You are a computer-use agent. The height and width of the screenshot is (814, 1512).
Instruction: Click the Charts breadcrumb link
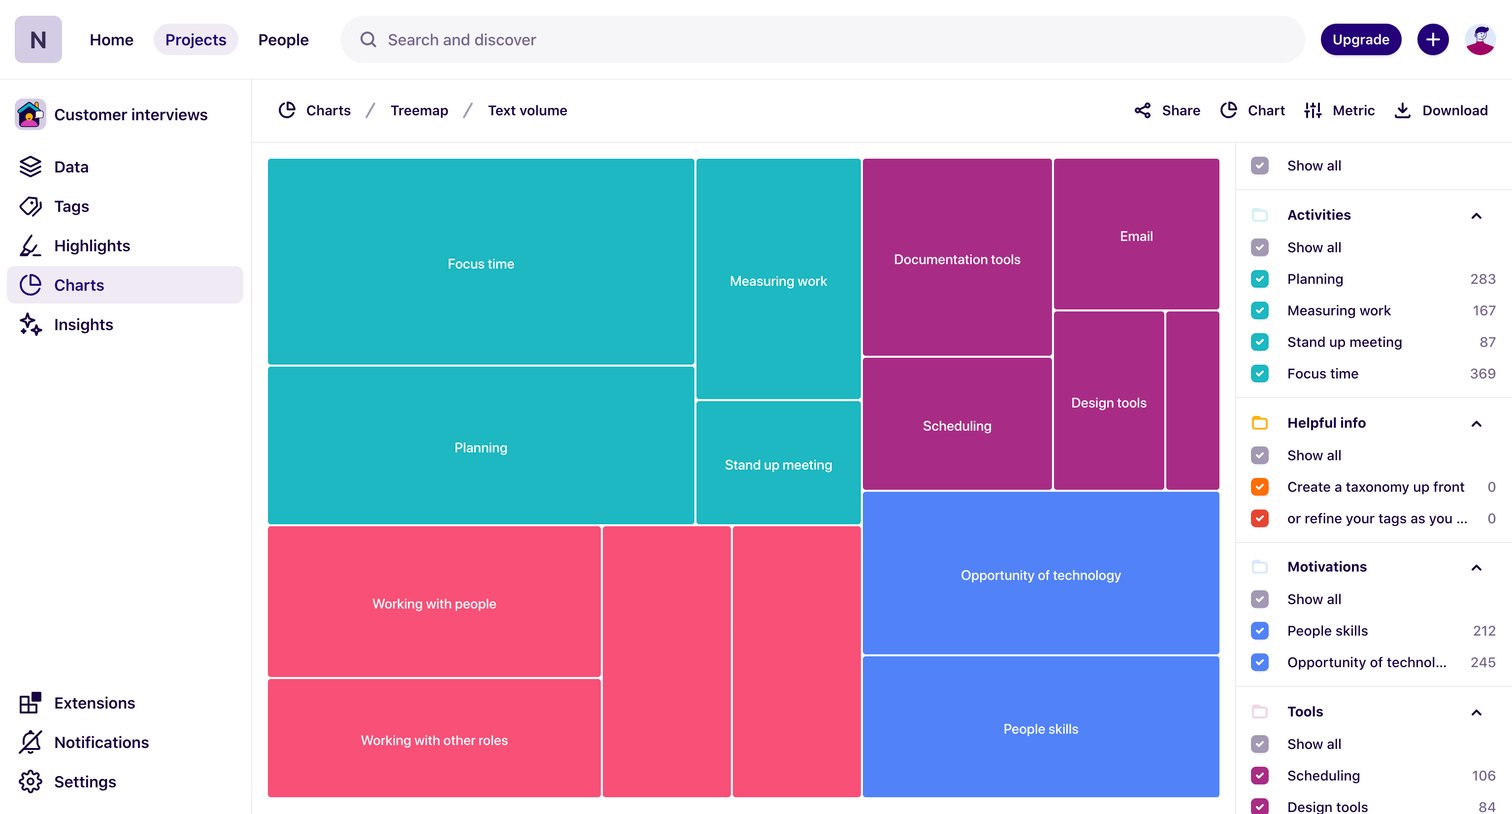click(314, 110)
